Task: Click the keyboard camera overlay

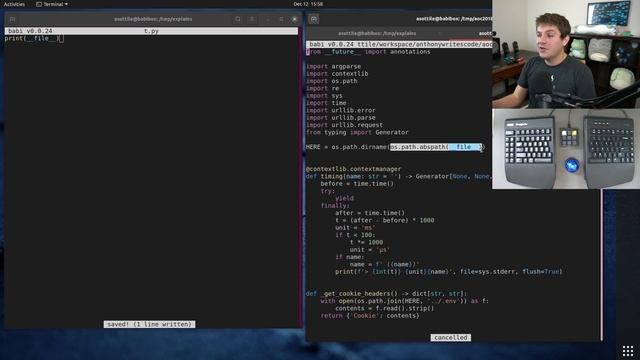Action: [566, 149]
